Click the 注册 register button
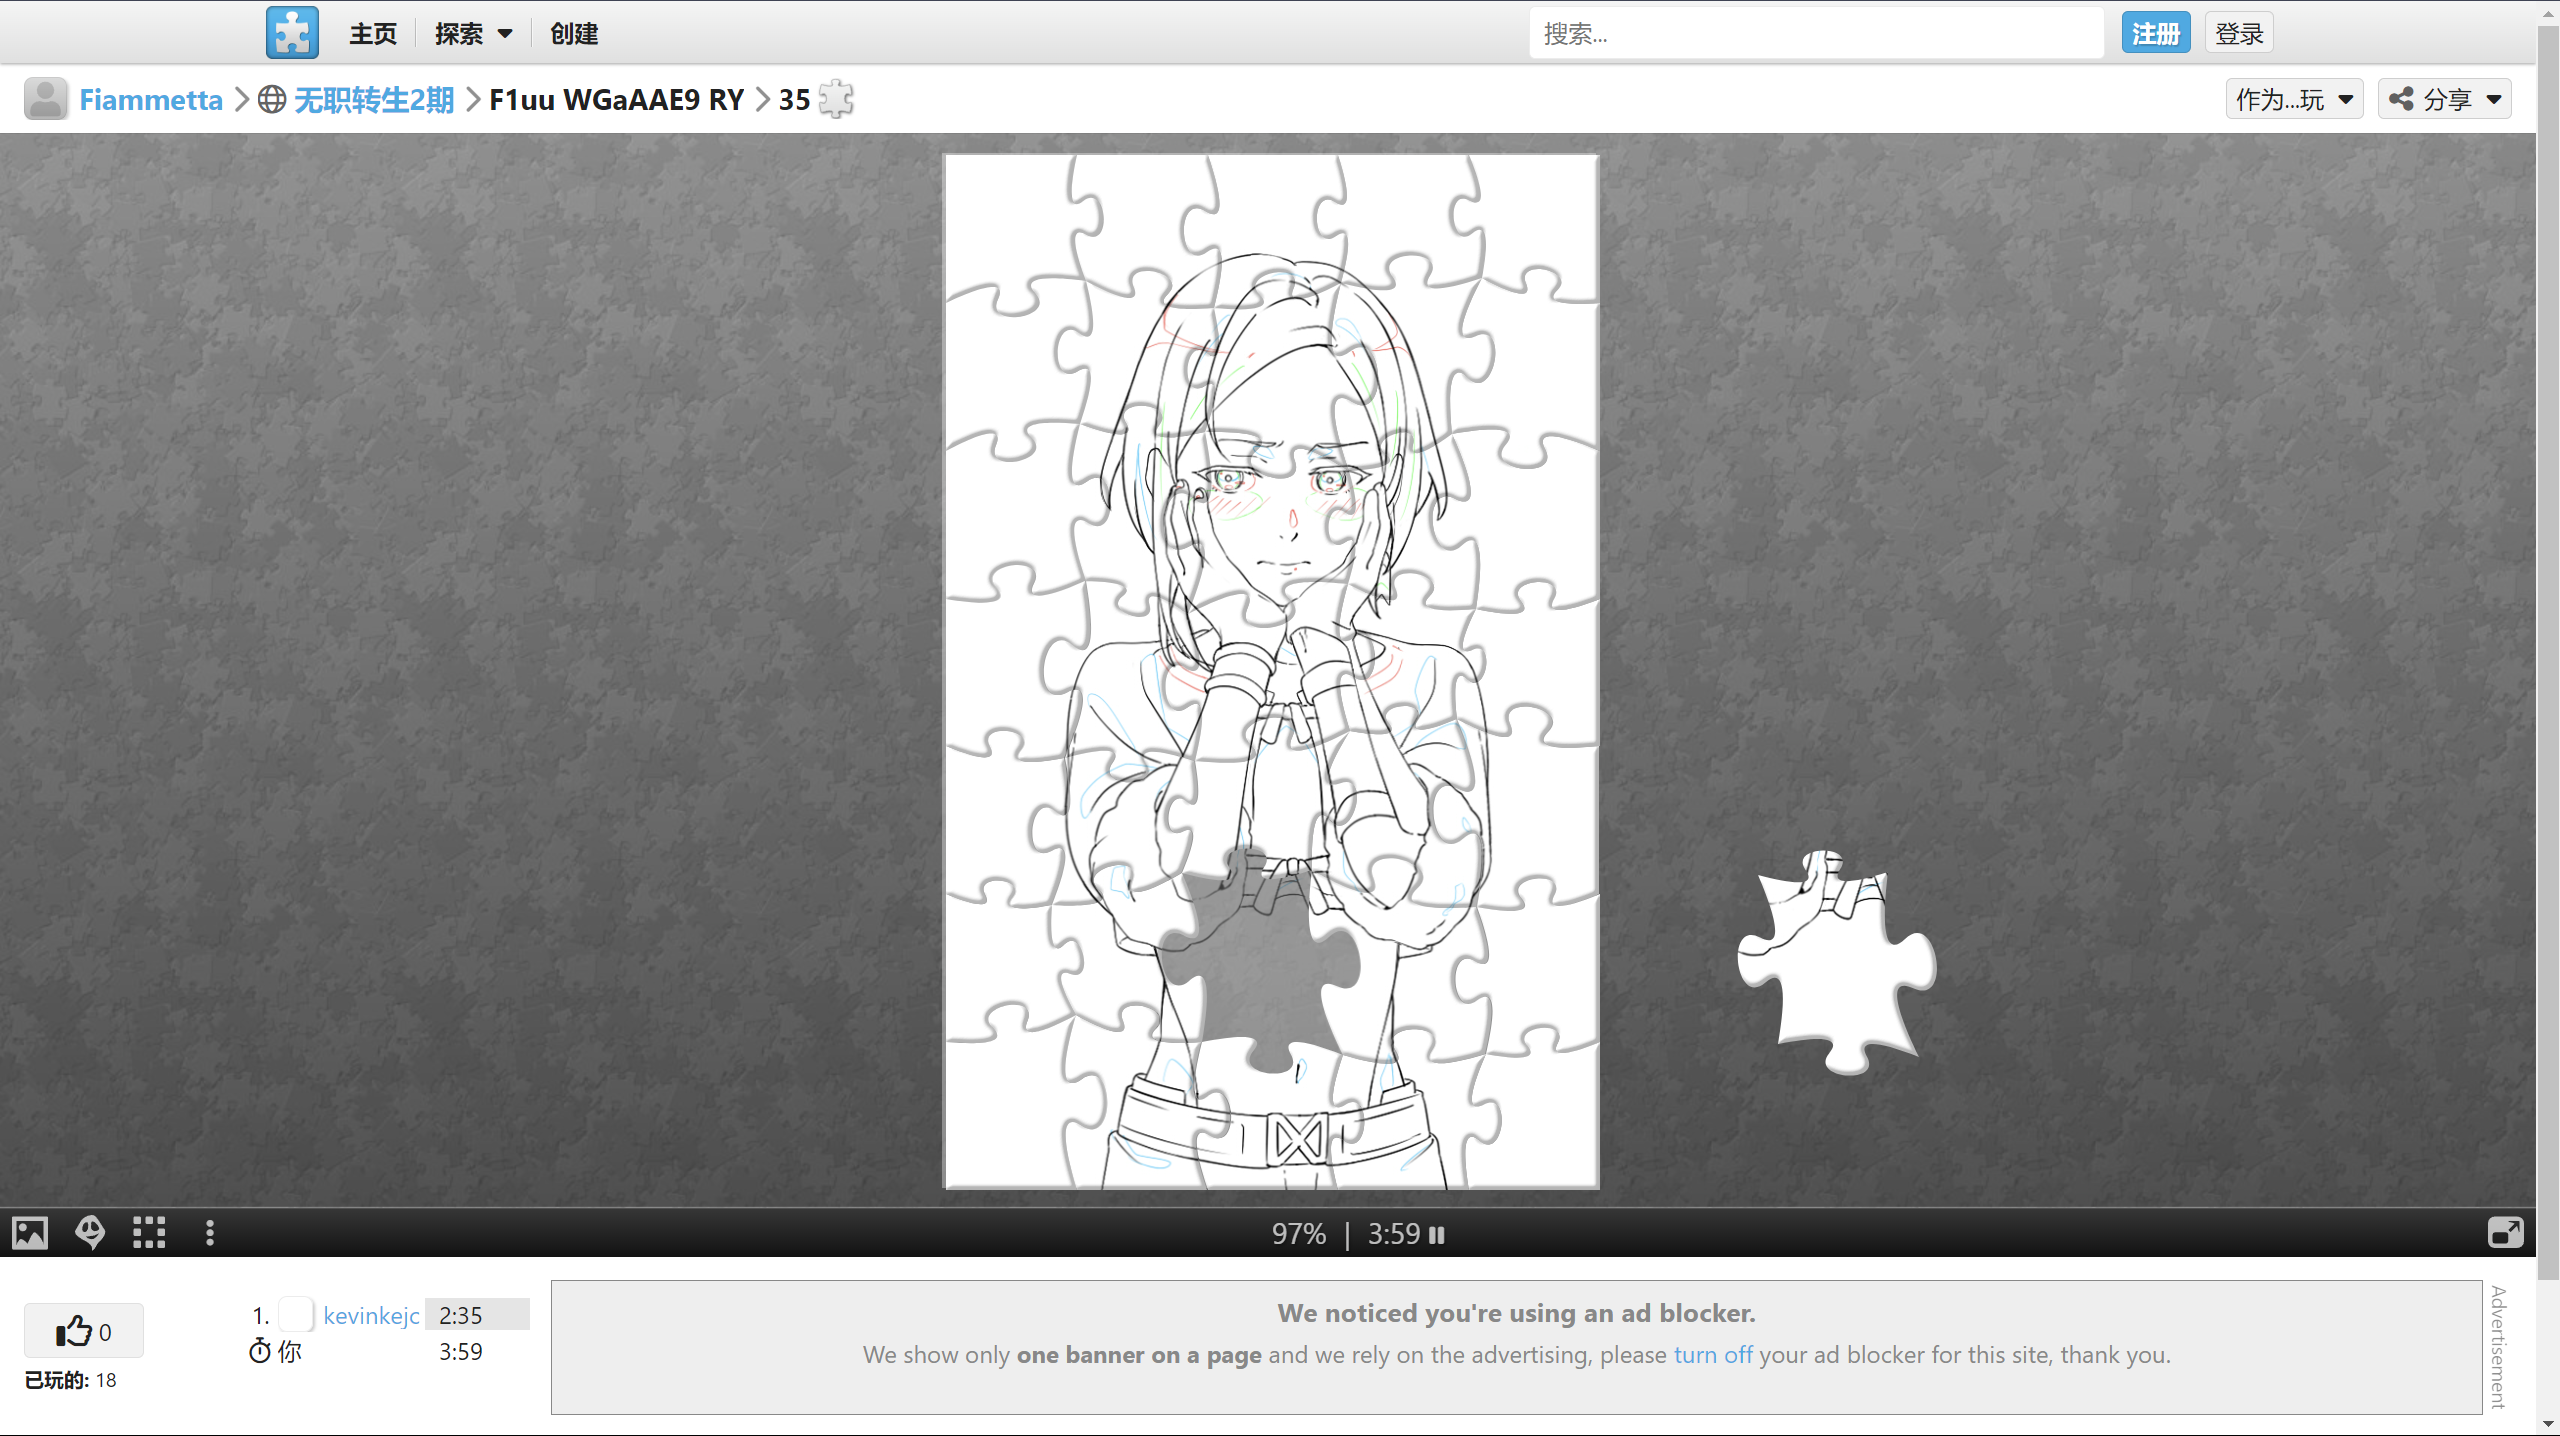Screen dimensions: 2560x1436 click(x=2155, y=34)
